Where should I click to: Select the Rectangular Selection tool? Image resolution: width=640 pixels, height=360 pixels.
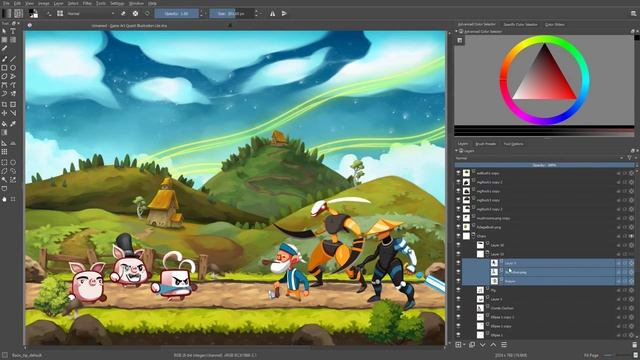tap(4, 162)
